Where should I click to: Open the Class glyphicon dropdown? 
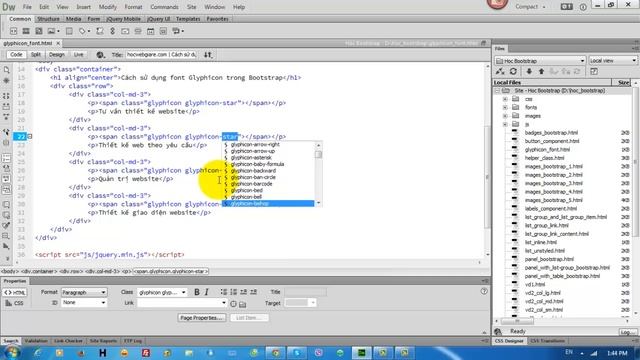tap(162, 292)
